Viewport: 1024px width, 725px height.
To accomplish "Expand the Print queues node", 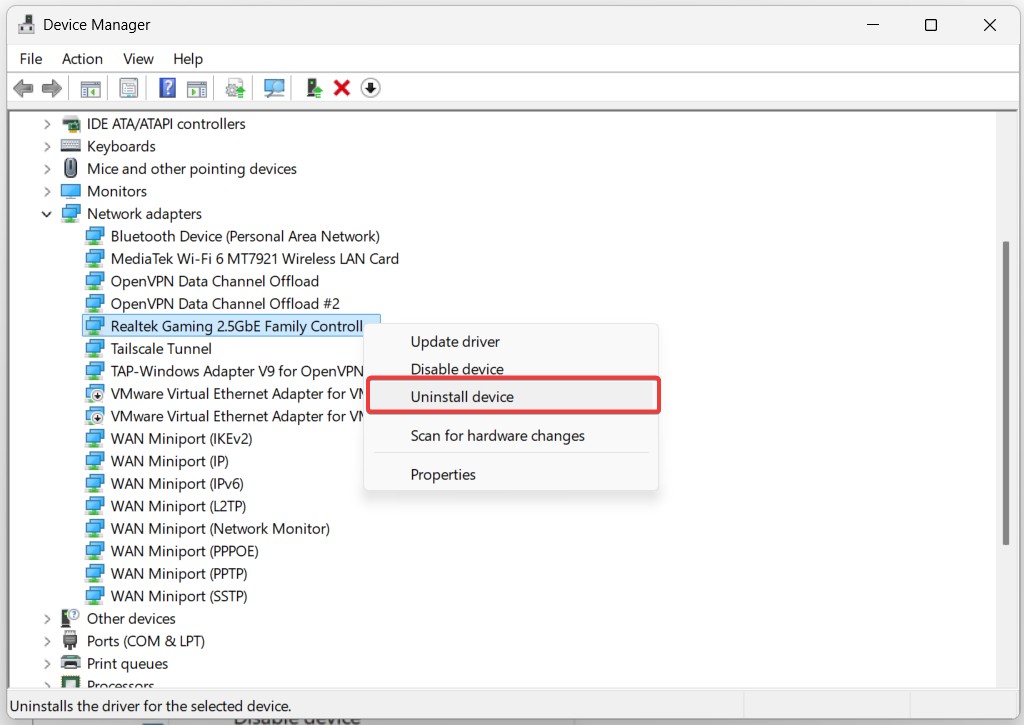I will pyautogui.click(x=47, y=664).
